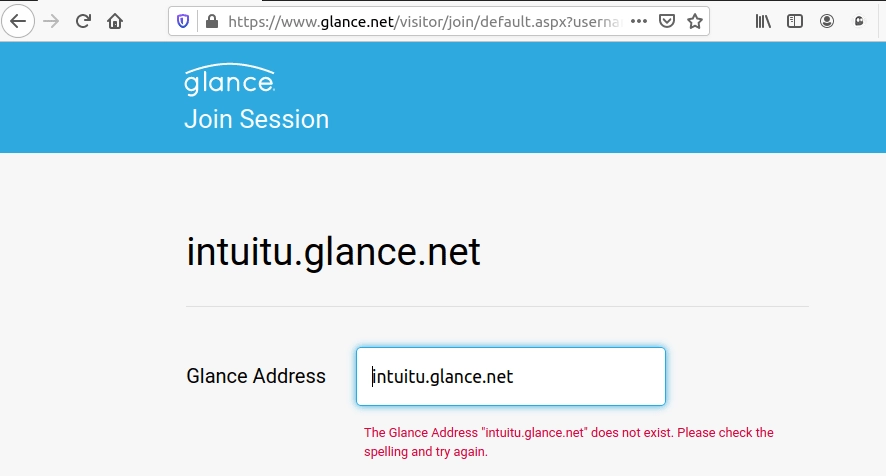Open the Library menu
886x476 pixels.
click(763, 20)
